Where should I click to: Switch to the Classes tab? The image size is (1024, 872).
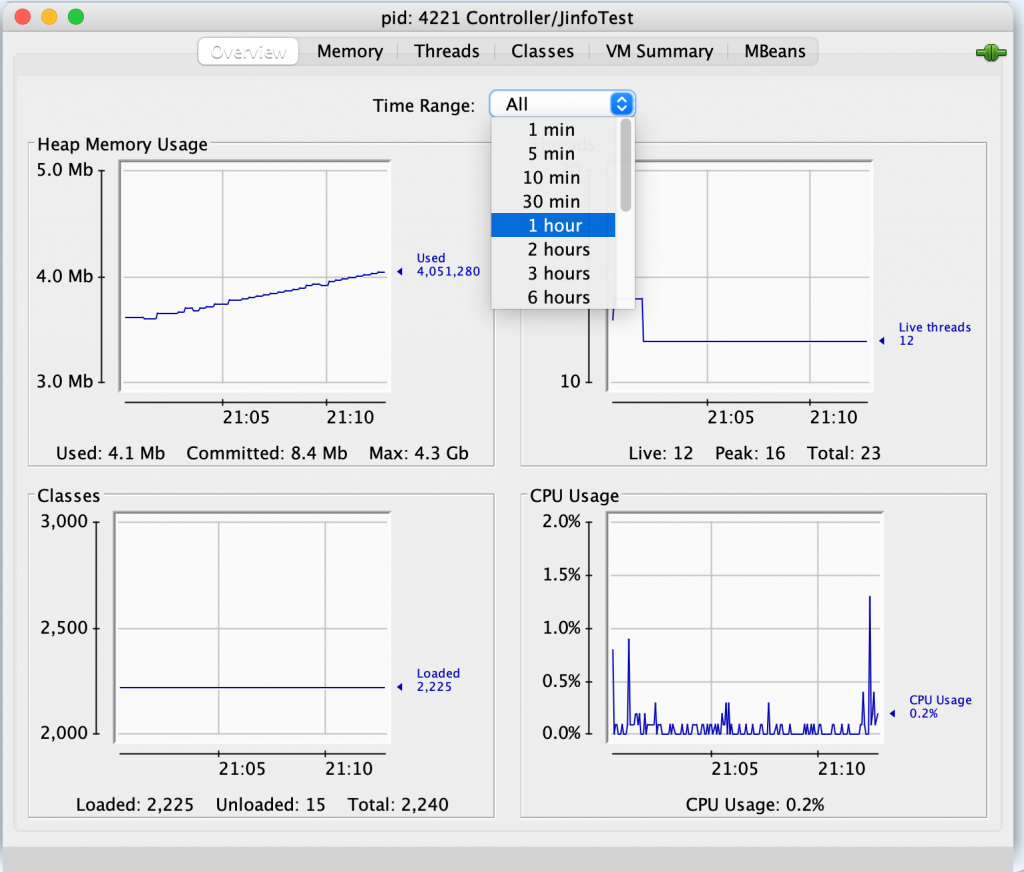(542, 52)
